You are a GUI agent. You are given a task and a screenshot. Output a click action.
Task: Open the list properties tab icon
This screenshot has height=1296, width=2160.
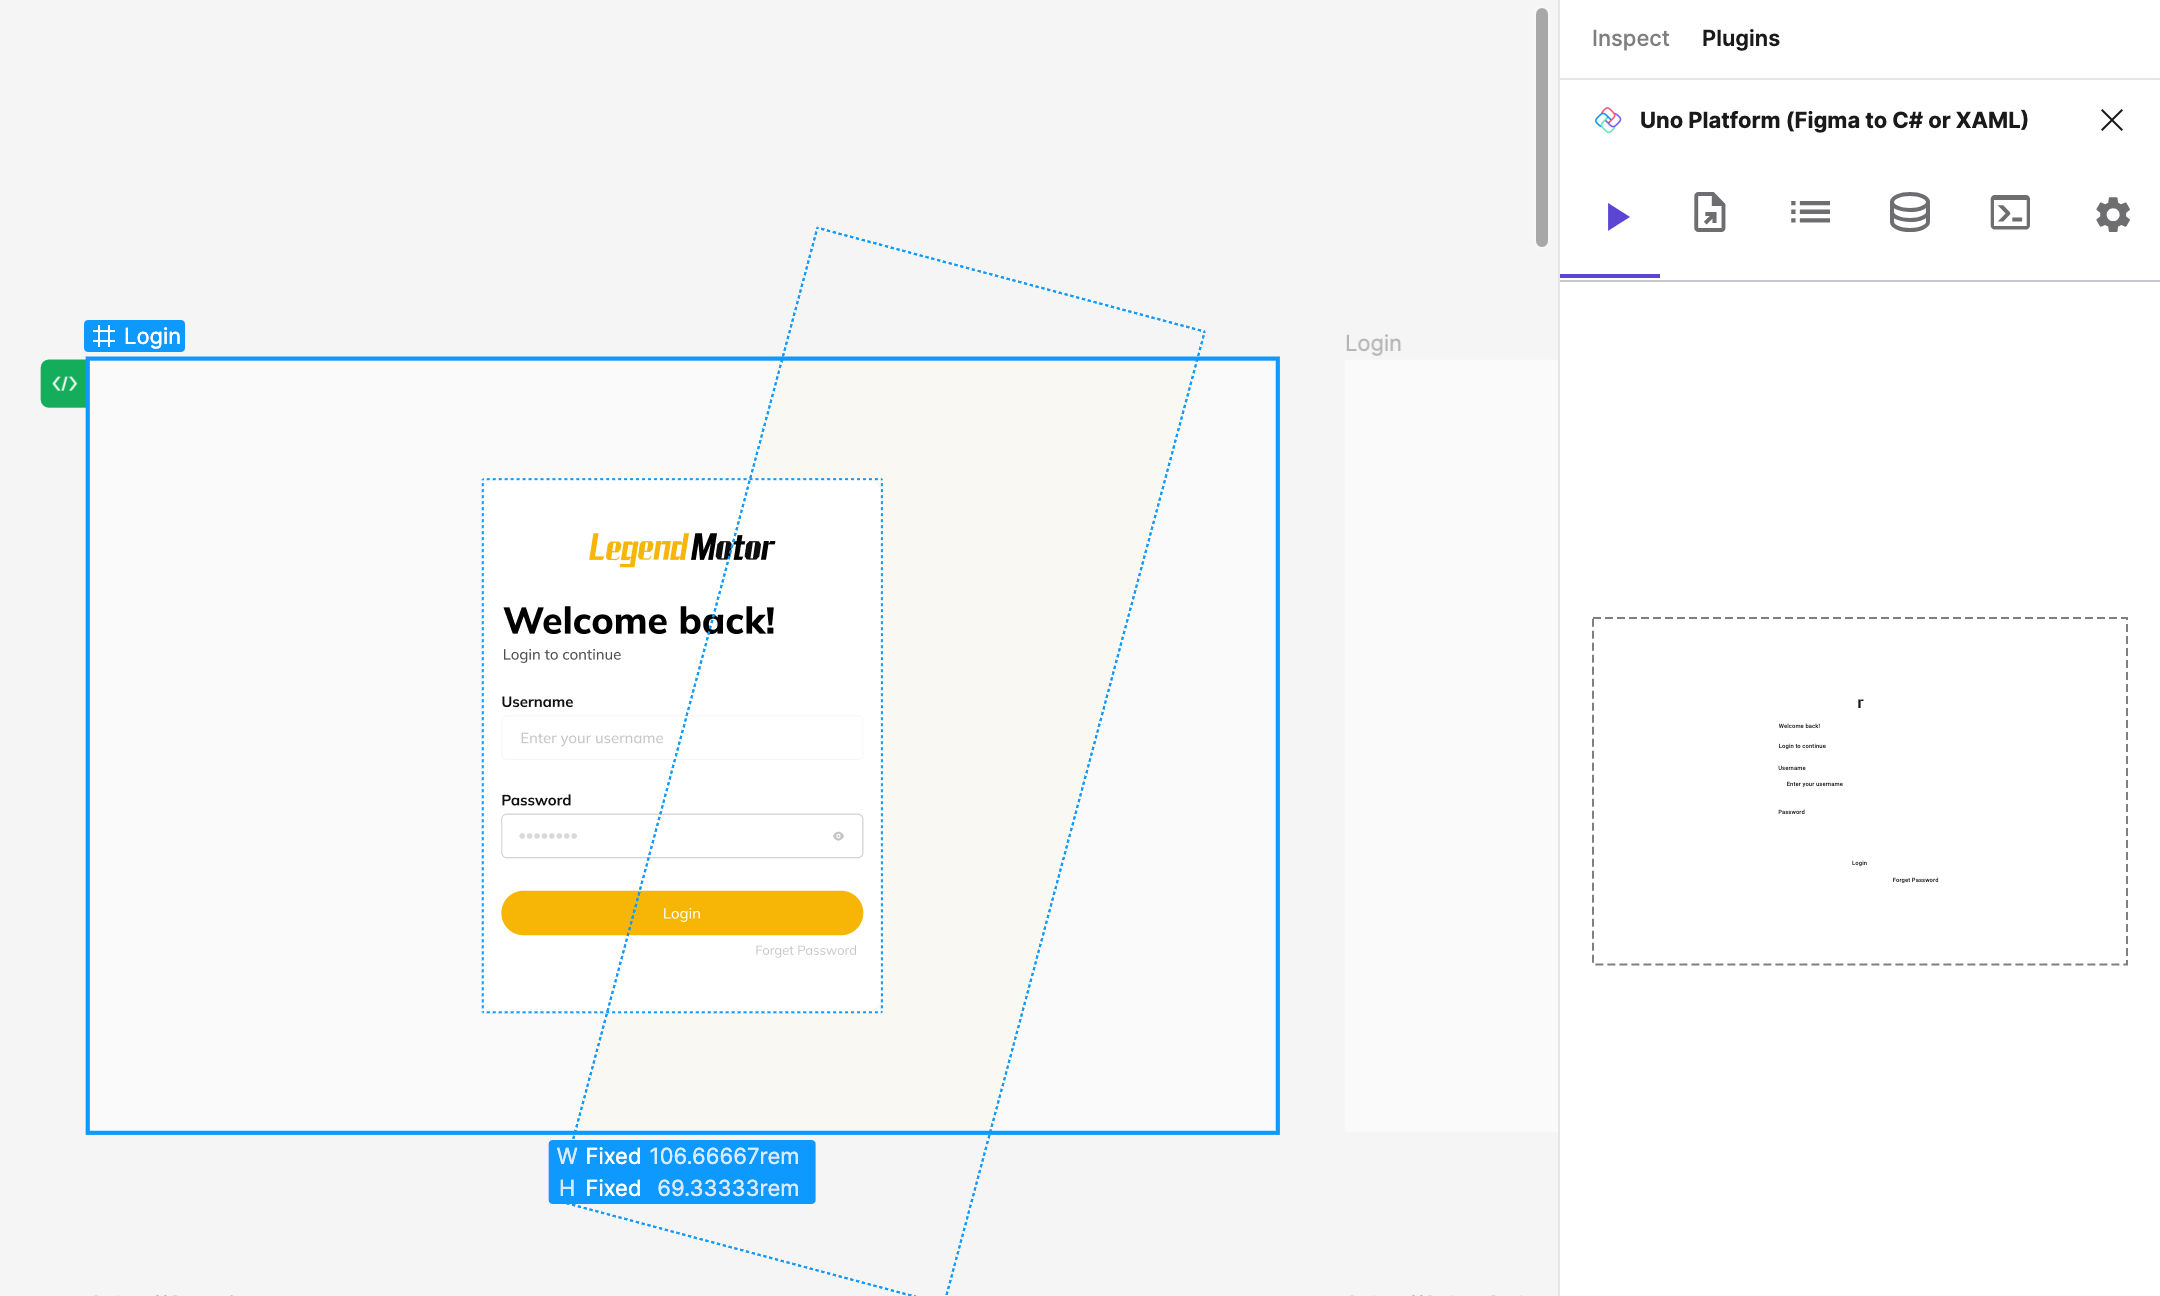coord(1810,212)
